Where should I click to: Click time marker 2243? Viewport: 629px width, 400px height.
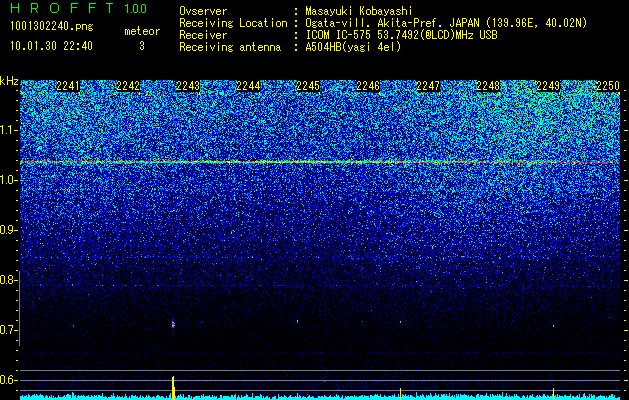tap(188, 86)
